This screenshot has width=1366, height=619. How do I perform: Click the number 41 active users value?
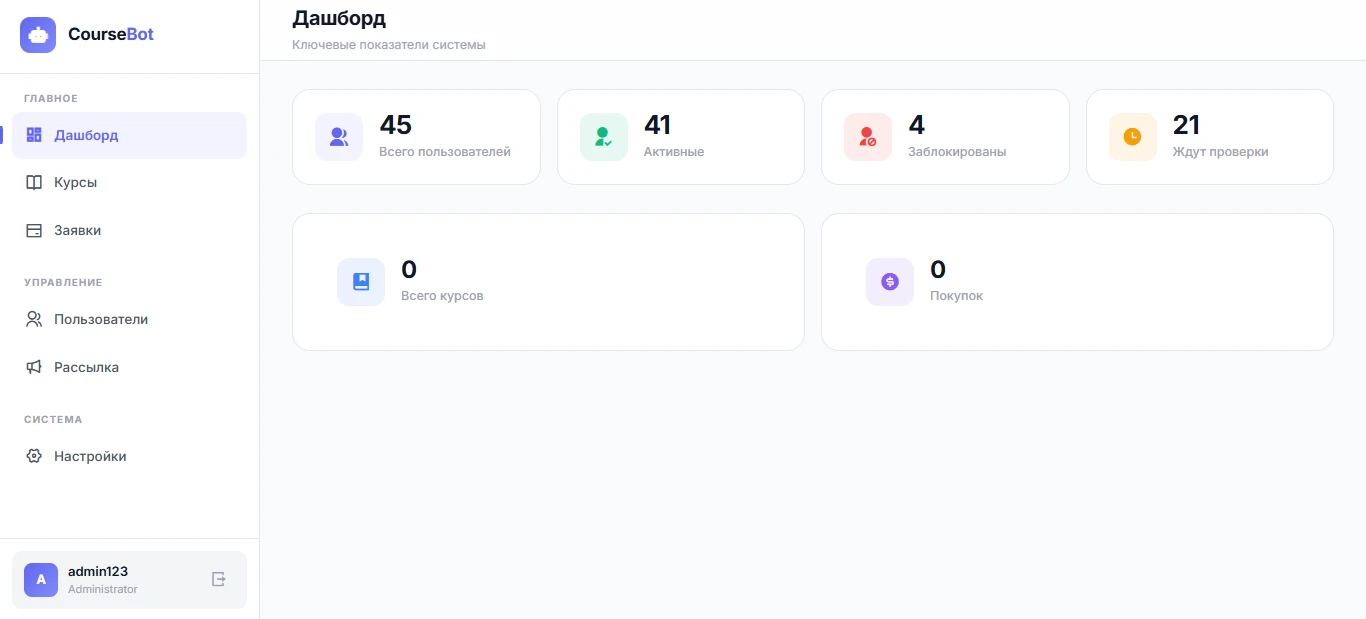658,125
